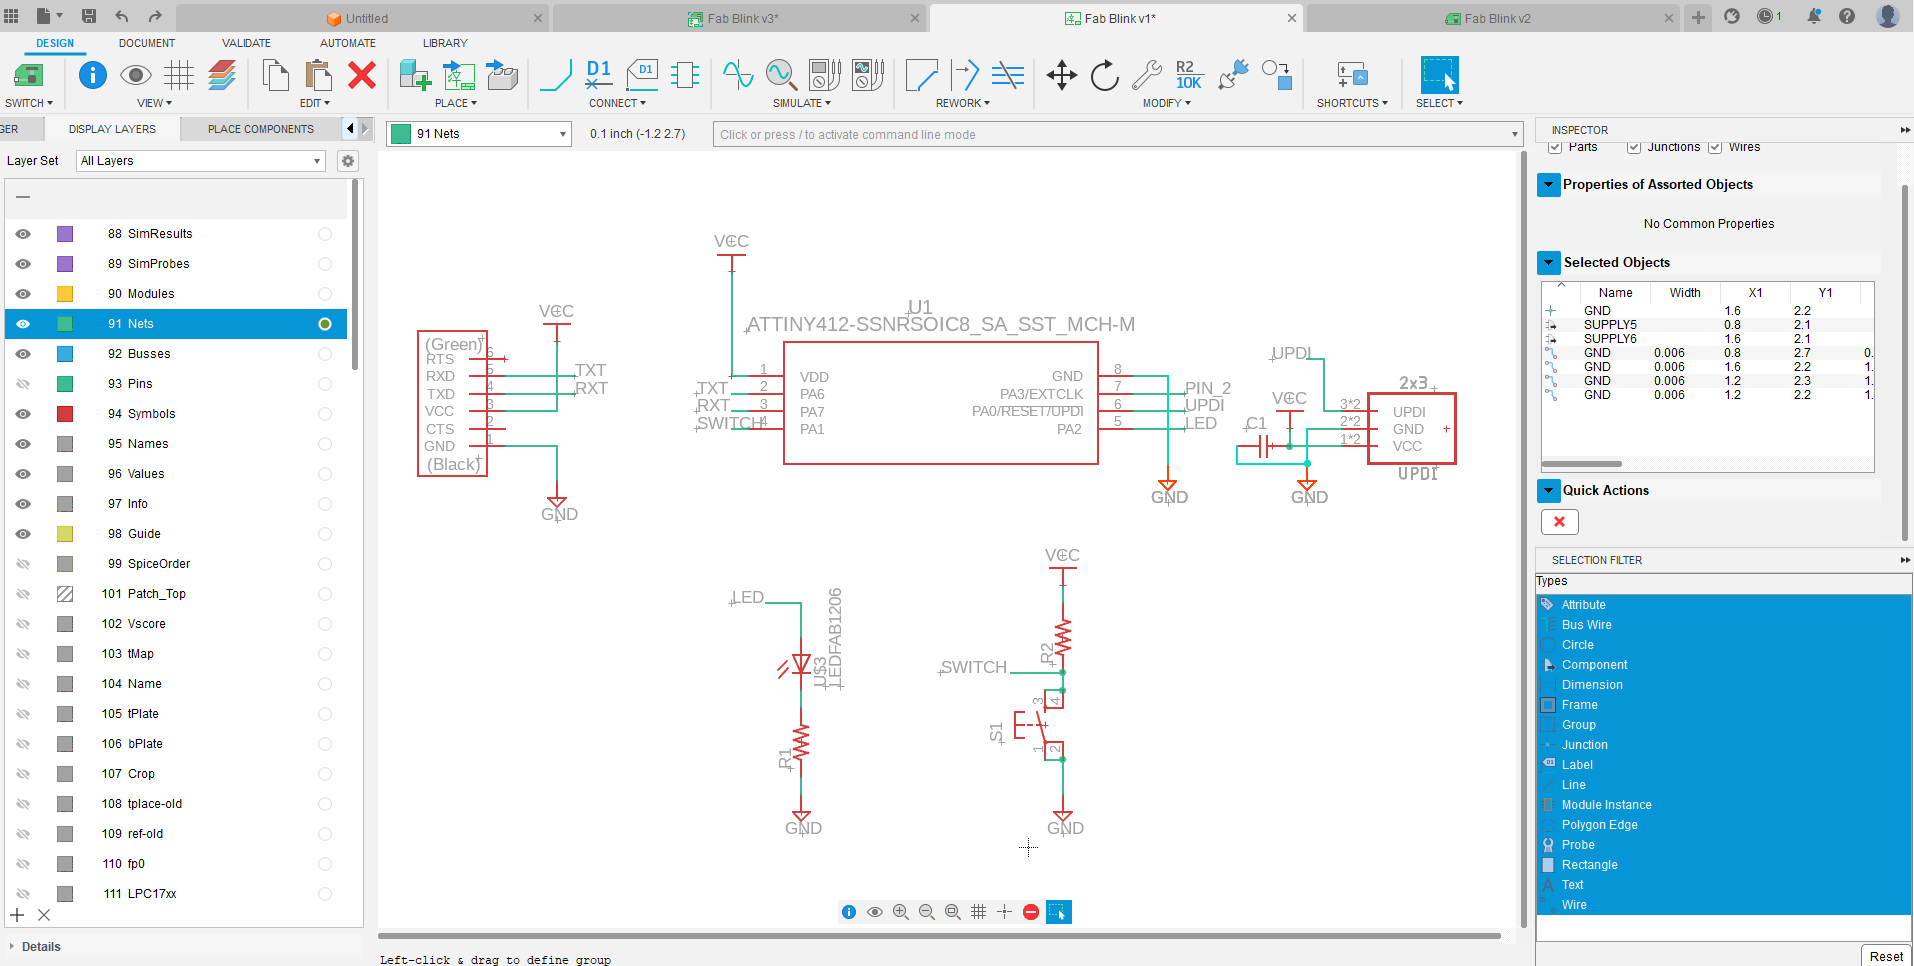Select the D1 Name tool
The width and height of the screenshot is (1914, 966).
(x=599, y=75)
